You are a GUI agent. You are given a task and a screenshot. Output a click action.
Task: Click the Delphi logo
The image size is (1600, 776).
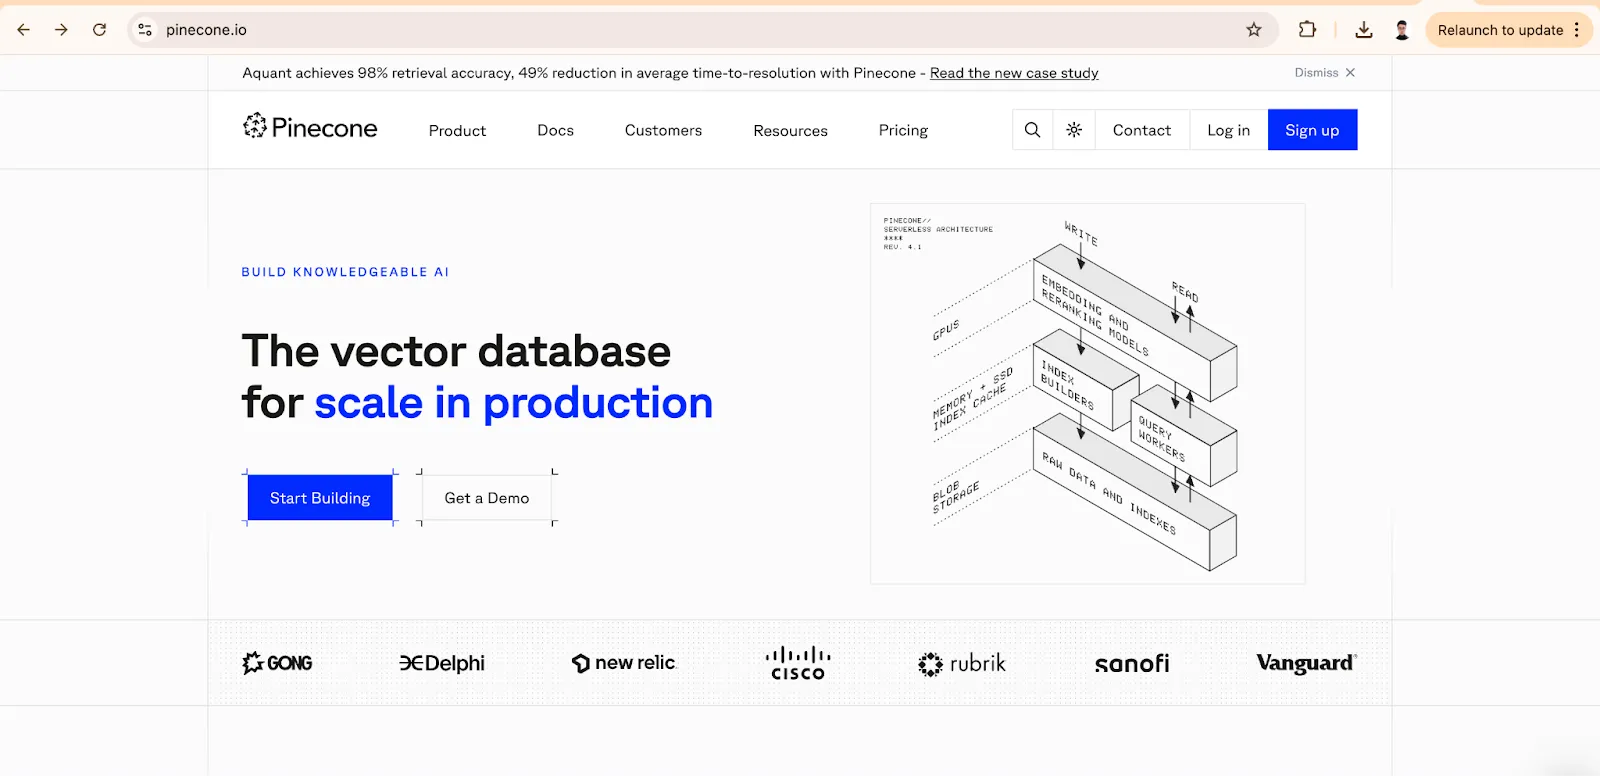442,663
